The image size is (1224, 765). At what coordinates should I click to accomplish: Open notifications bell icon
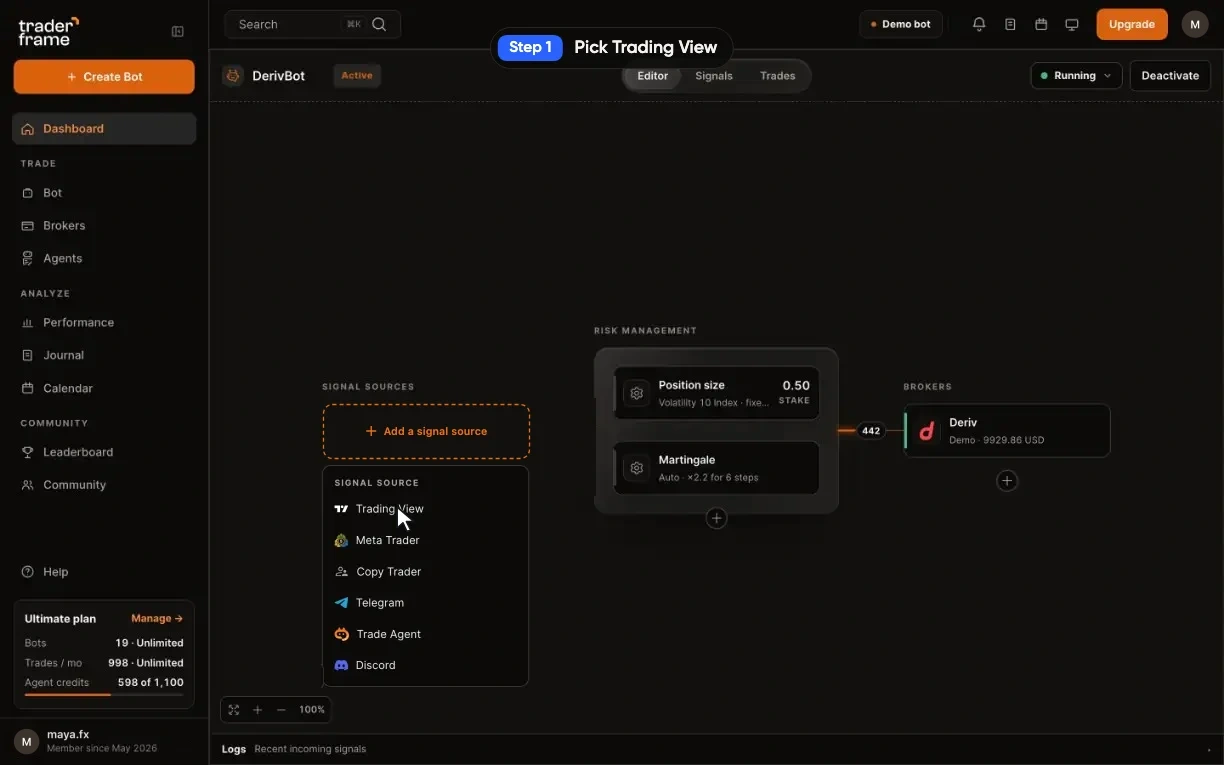979,24
